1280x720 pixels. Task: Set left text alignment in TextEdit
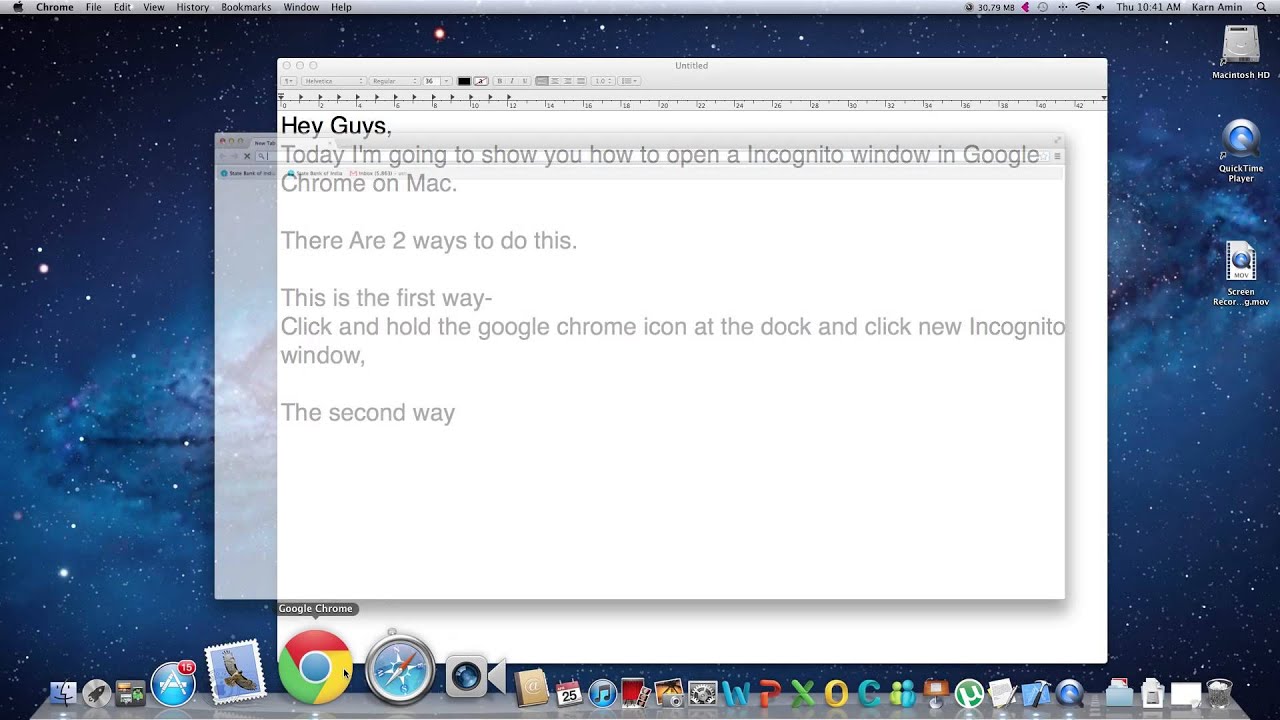(x=542, y=81)
